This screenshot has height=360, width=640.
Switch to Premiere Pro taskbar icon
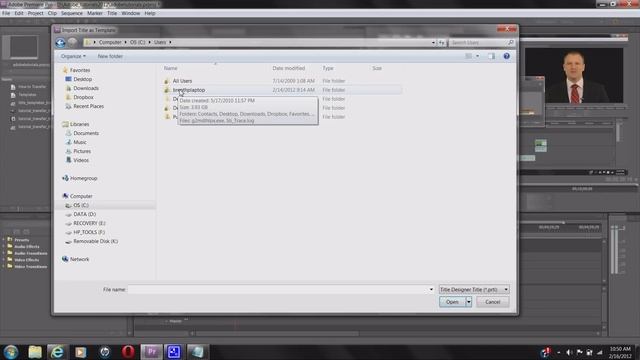tap(151, 352)
